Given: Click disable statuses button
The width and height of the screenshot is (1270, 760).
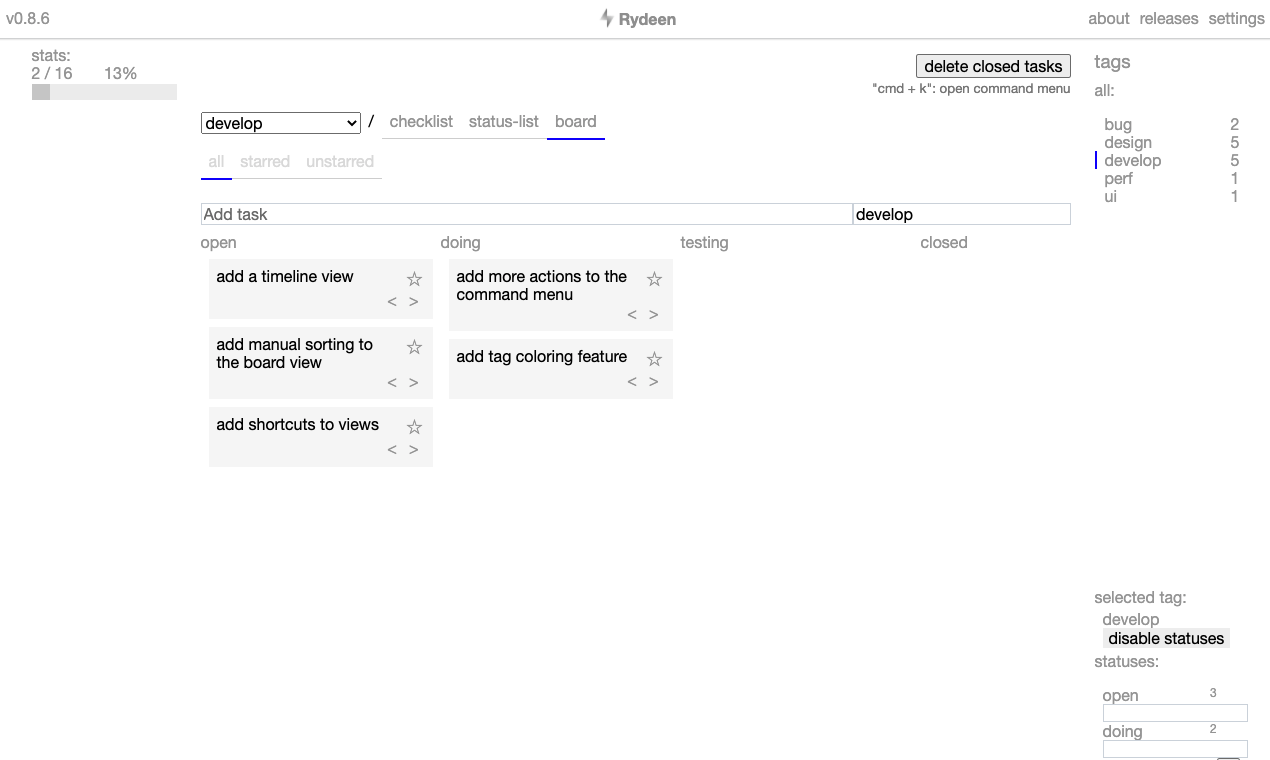Looking at the screenshot, I should pos(1166,638).
